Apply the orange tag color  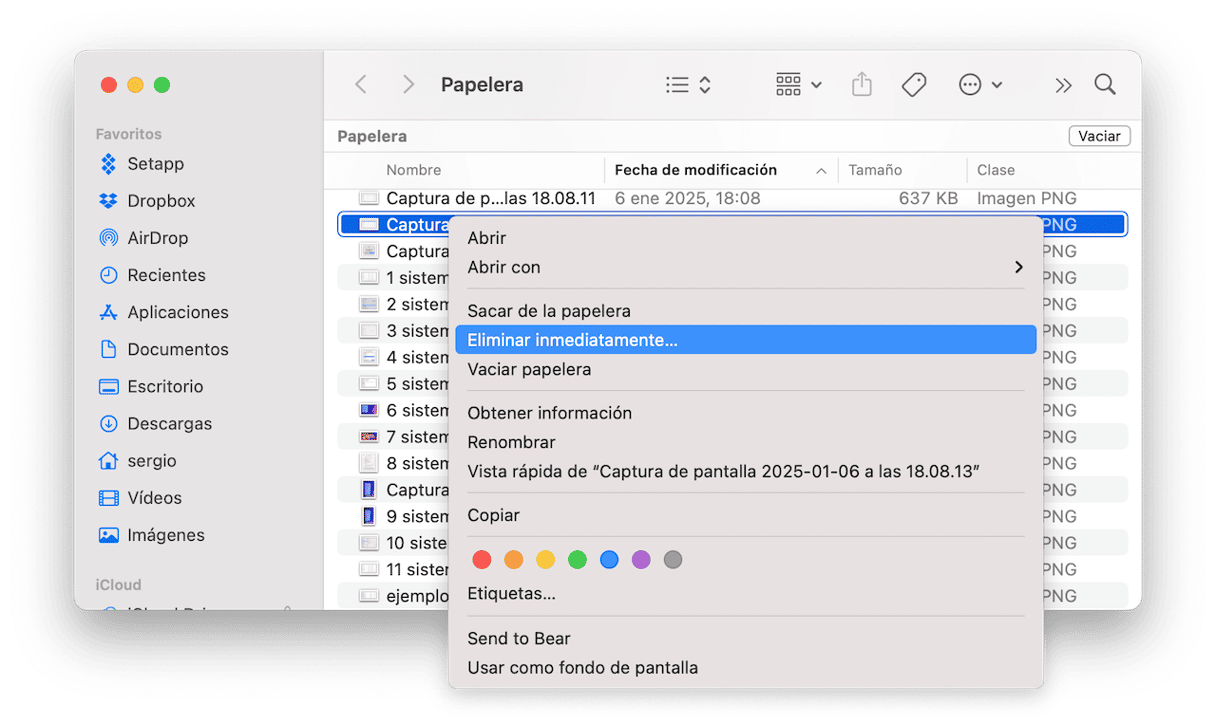pos(514,560)
